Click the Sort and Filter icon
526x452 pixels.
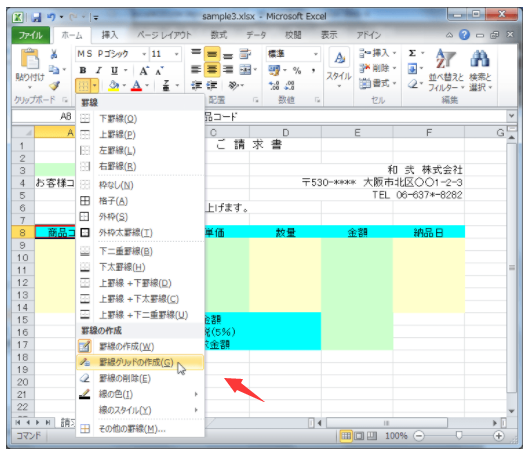point(445,59)
